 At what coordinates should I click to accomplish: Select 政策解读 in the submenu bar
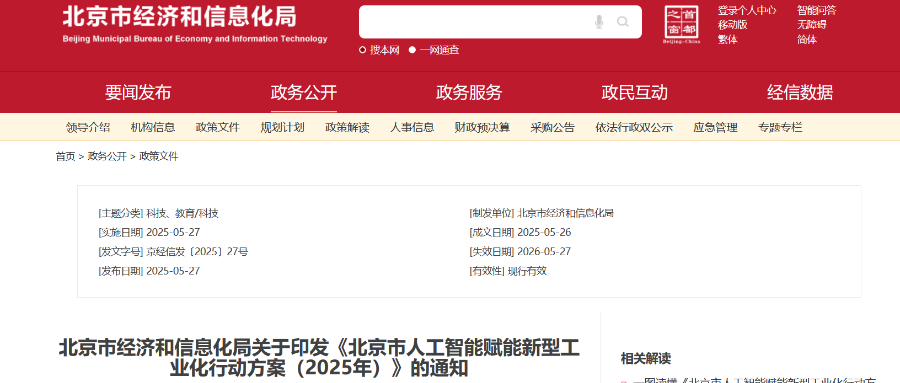click(347, 127)
